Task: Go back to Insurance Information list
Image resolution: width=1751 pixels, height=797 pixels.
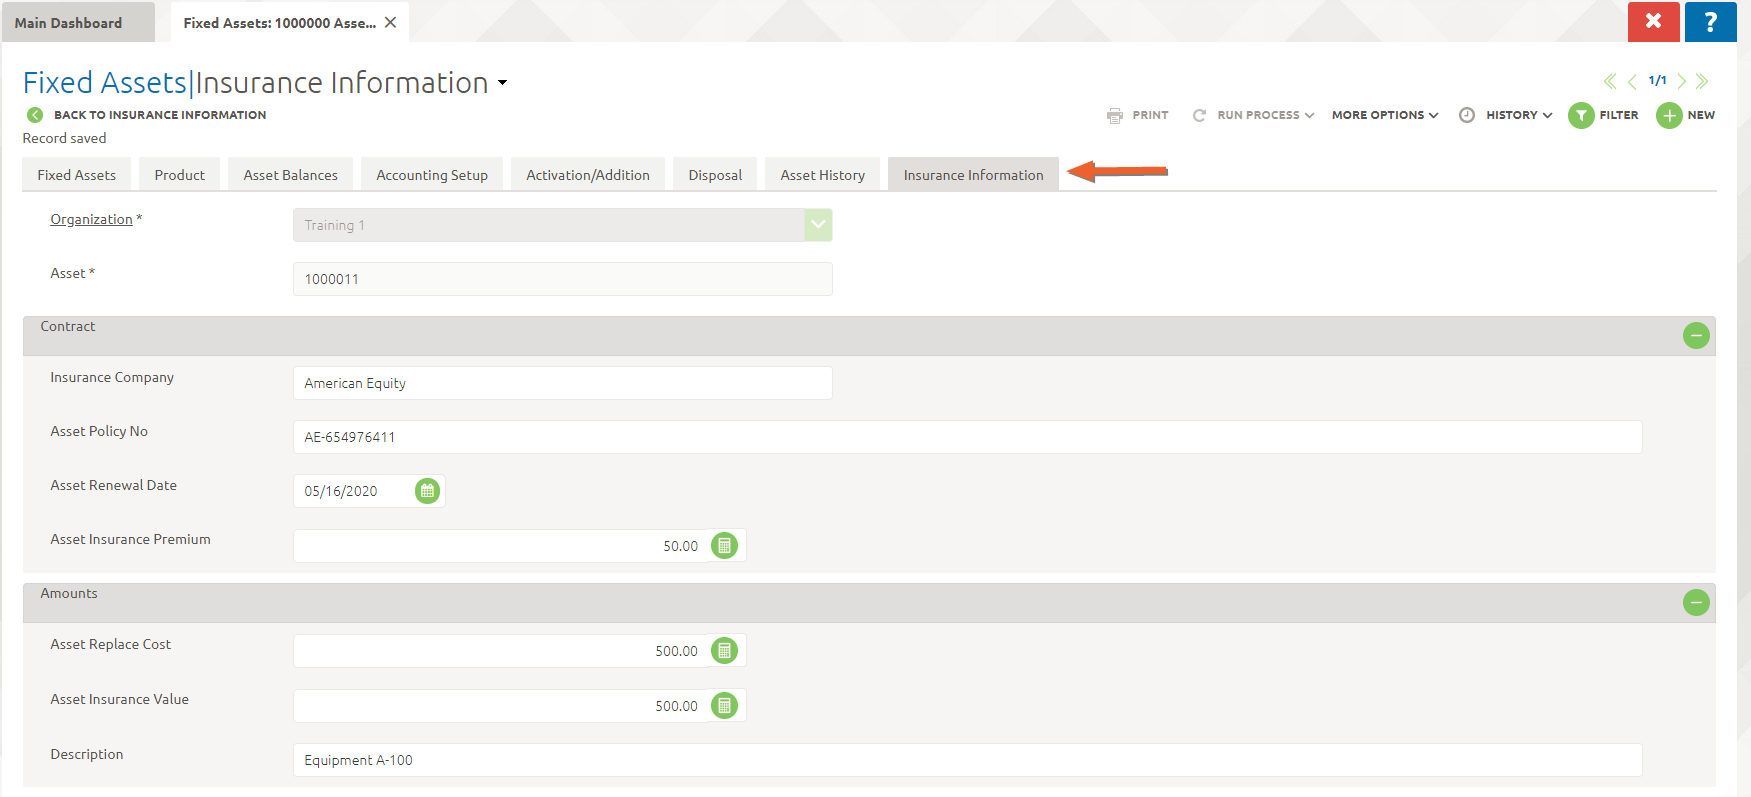Action: (159, 115)
